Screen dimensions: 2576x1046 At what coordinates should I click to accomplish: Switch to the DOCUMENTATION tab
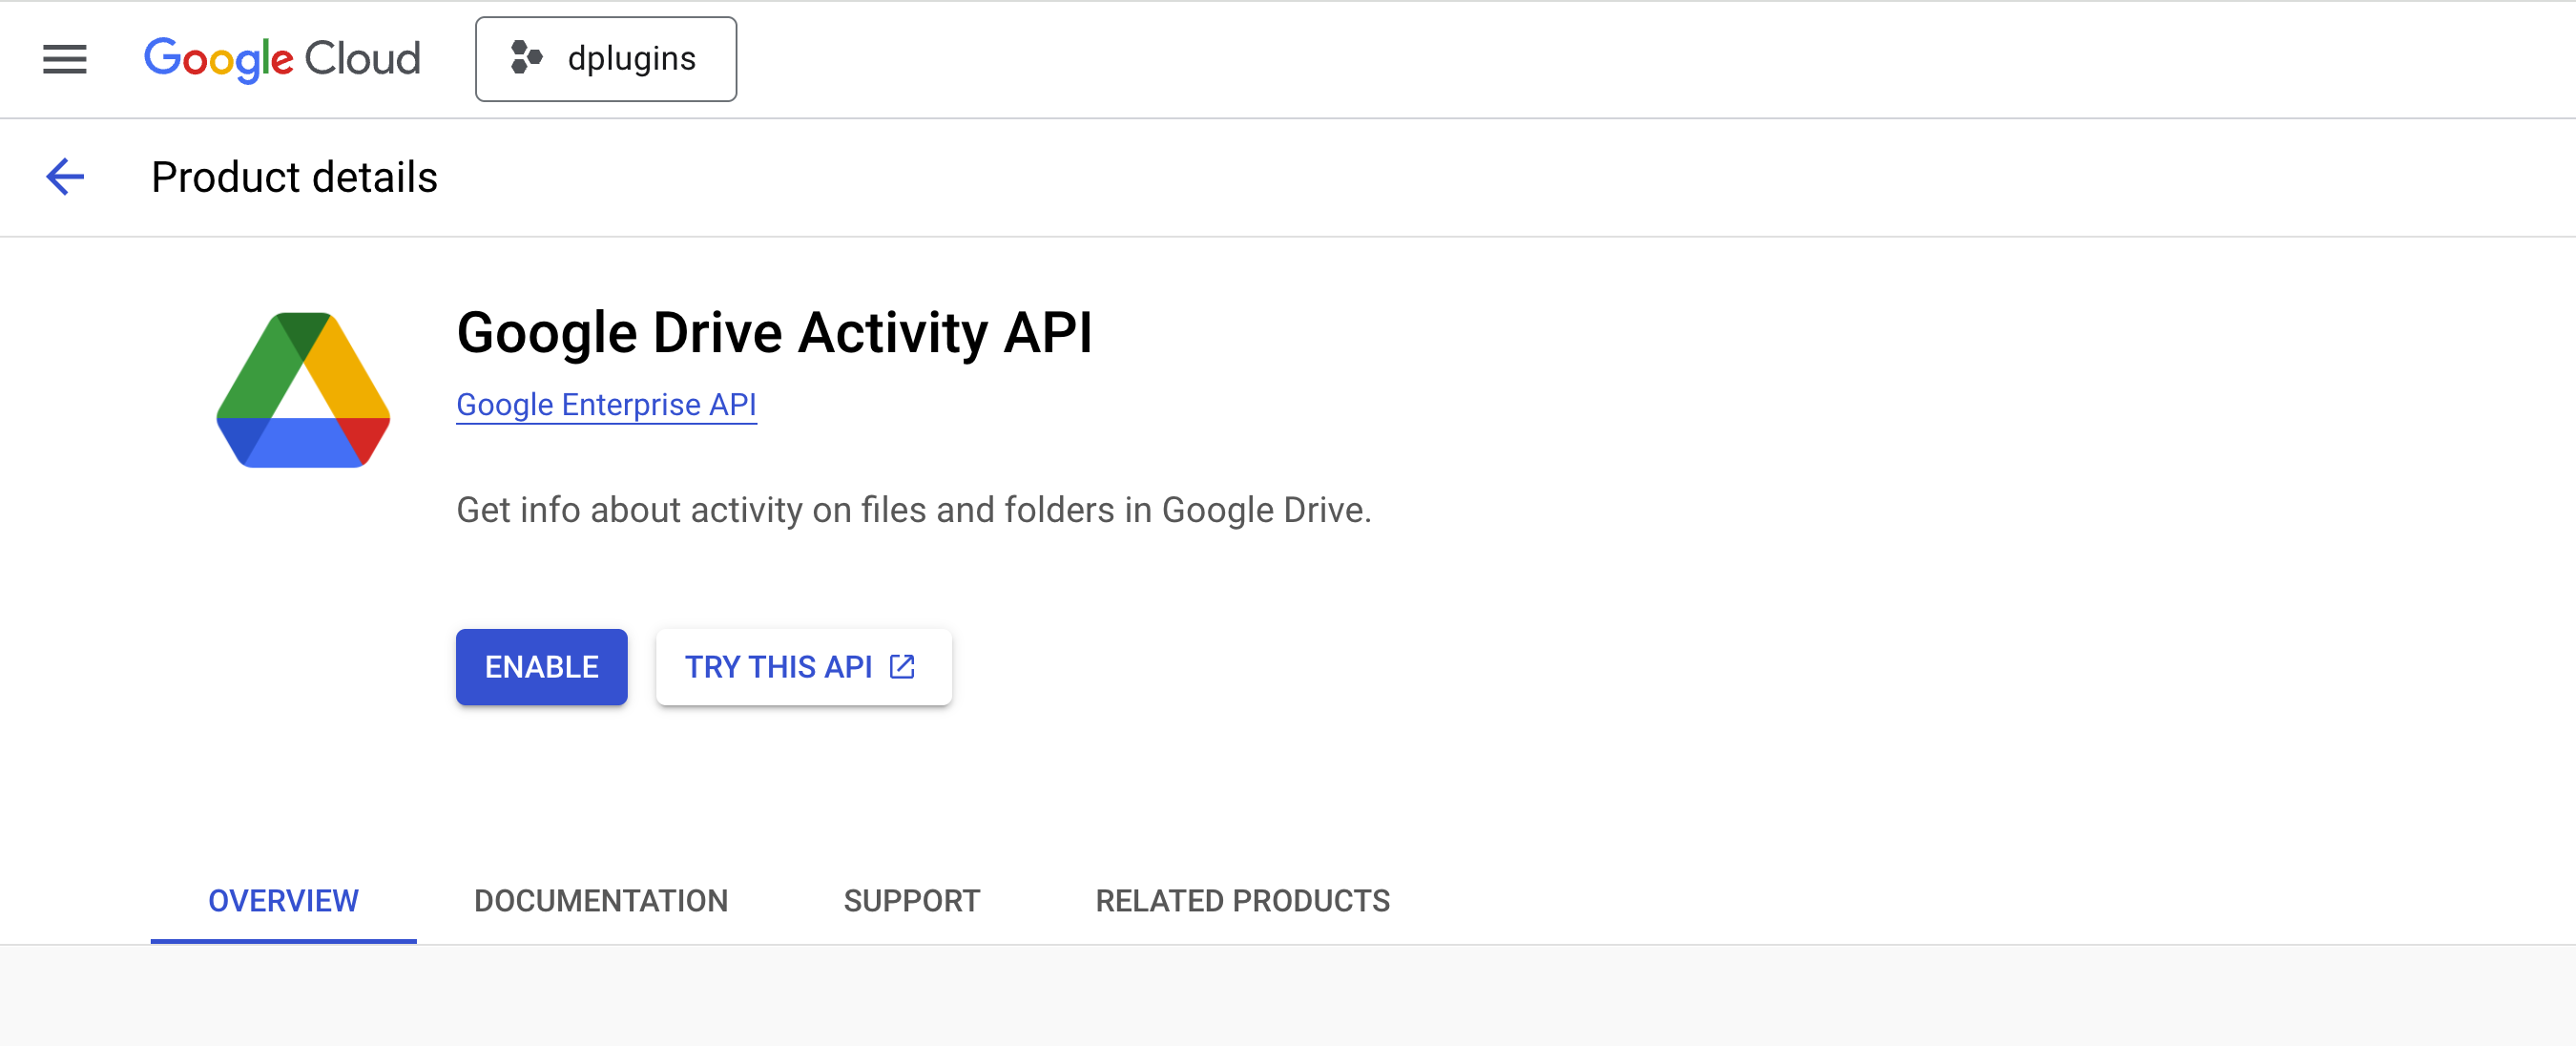click(601, 901)
